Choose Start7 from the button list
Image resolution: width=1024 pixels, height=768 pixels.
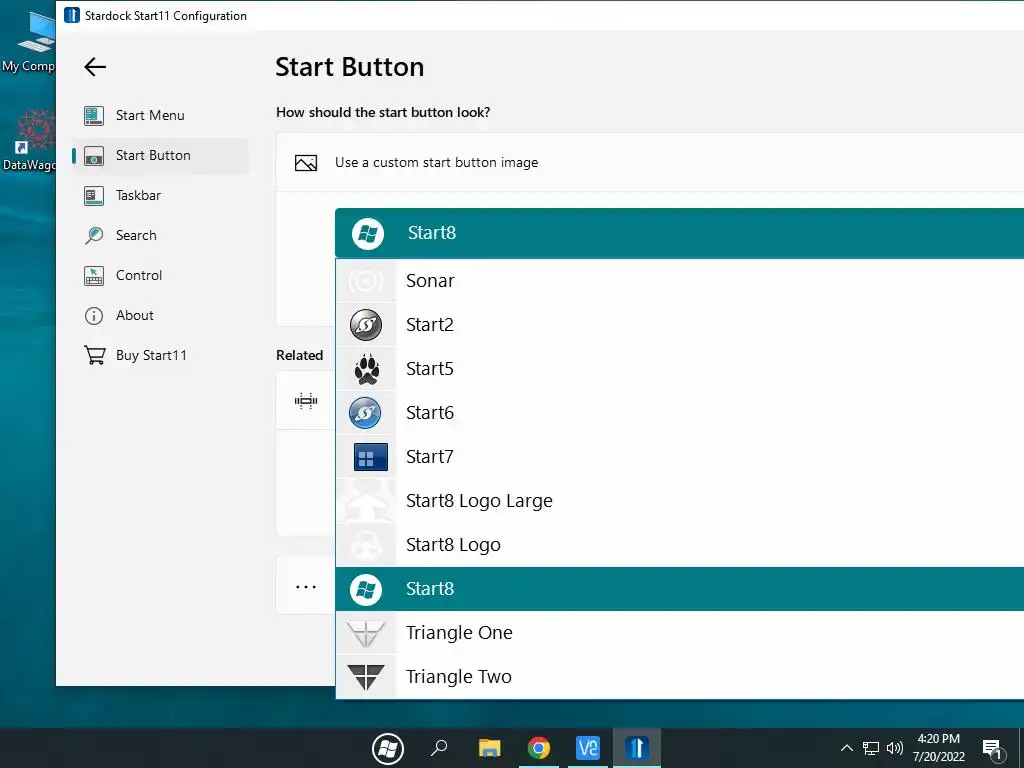click(x=679, y=456)
